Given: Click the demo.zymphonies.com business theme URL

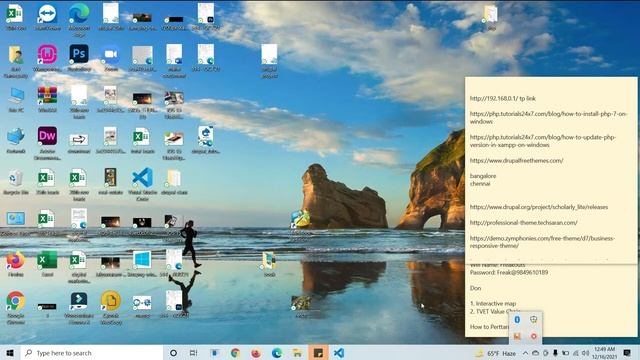Looking at the screenshot, I should pyautogui.click(x=542, y=242).
